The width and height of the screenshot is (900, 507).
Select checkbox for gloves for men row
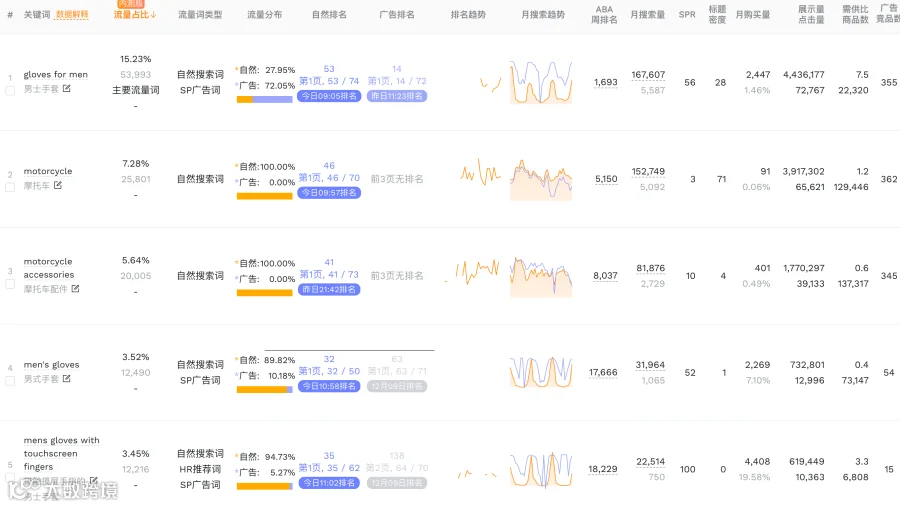tap(10, 91)
